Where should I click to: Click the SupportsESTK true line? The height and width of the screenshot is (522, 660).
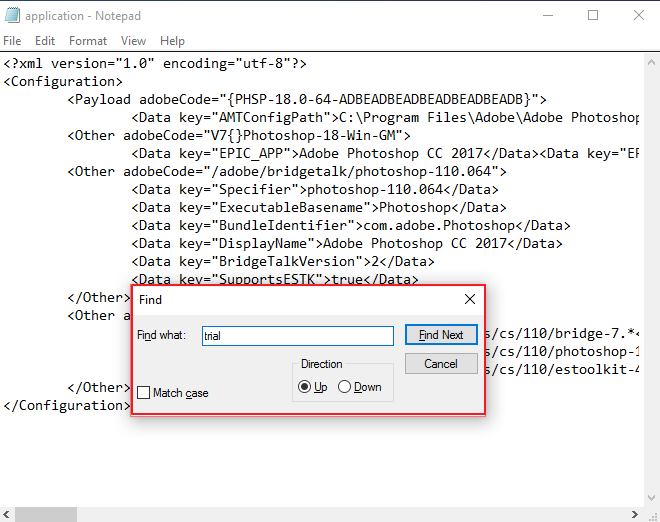click(x=275, y=279)
